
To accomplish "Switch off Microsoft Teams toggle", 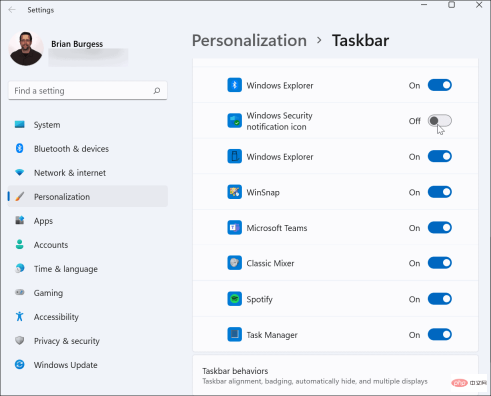I will click(x=440, y=228).
